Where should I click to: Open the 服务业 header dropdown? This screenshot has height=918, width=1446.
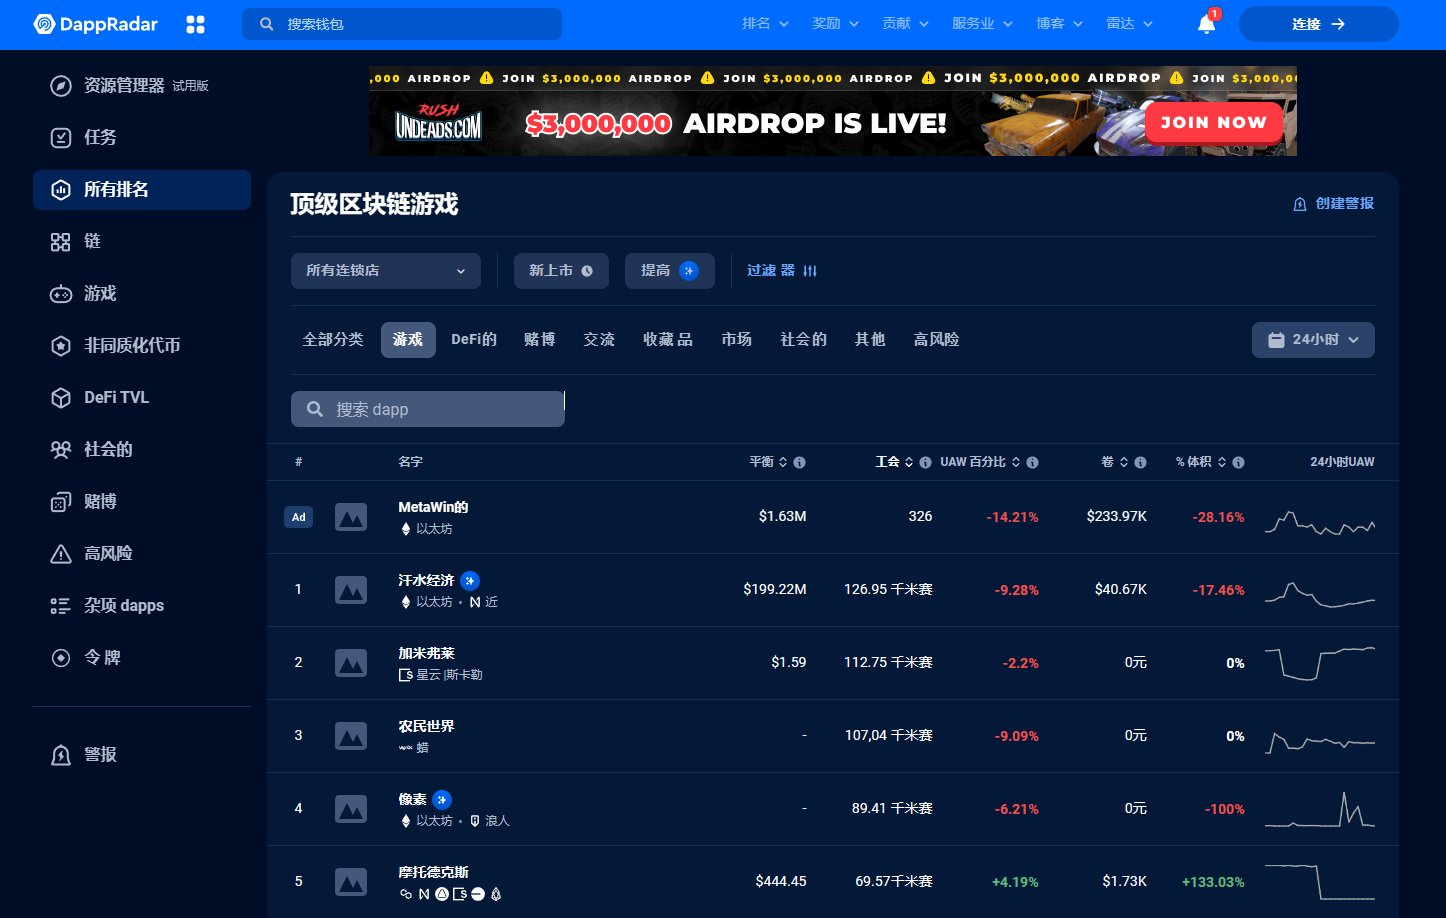coord(982,24)
